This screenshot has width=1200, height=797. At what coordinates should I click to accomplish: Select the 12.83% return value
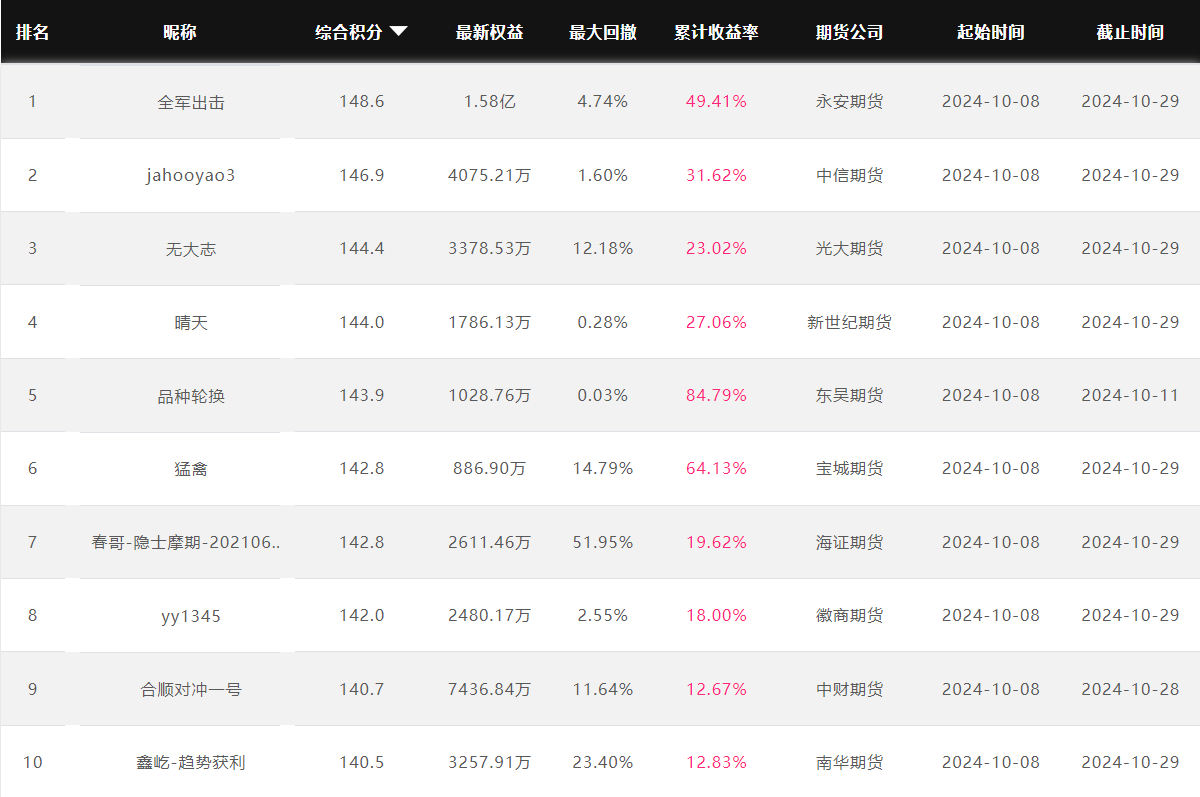click(716, 762)
